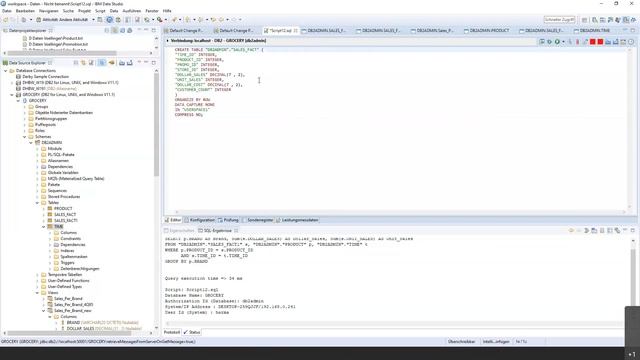Switch to the SQL-Ergebnisse view tab
The width and height of the screenshot is (640, 360).
(x=218, y=231)
